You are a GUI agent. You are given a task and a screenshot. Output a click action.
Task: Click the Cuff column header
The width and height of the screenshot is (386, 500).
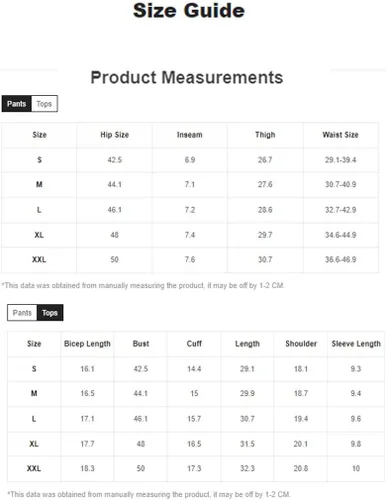(194, 344)
